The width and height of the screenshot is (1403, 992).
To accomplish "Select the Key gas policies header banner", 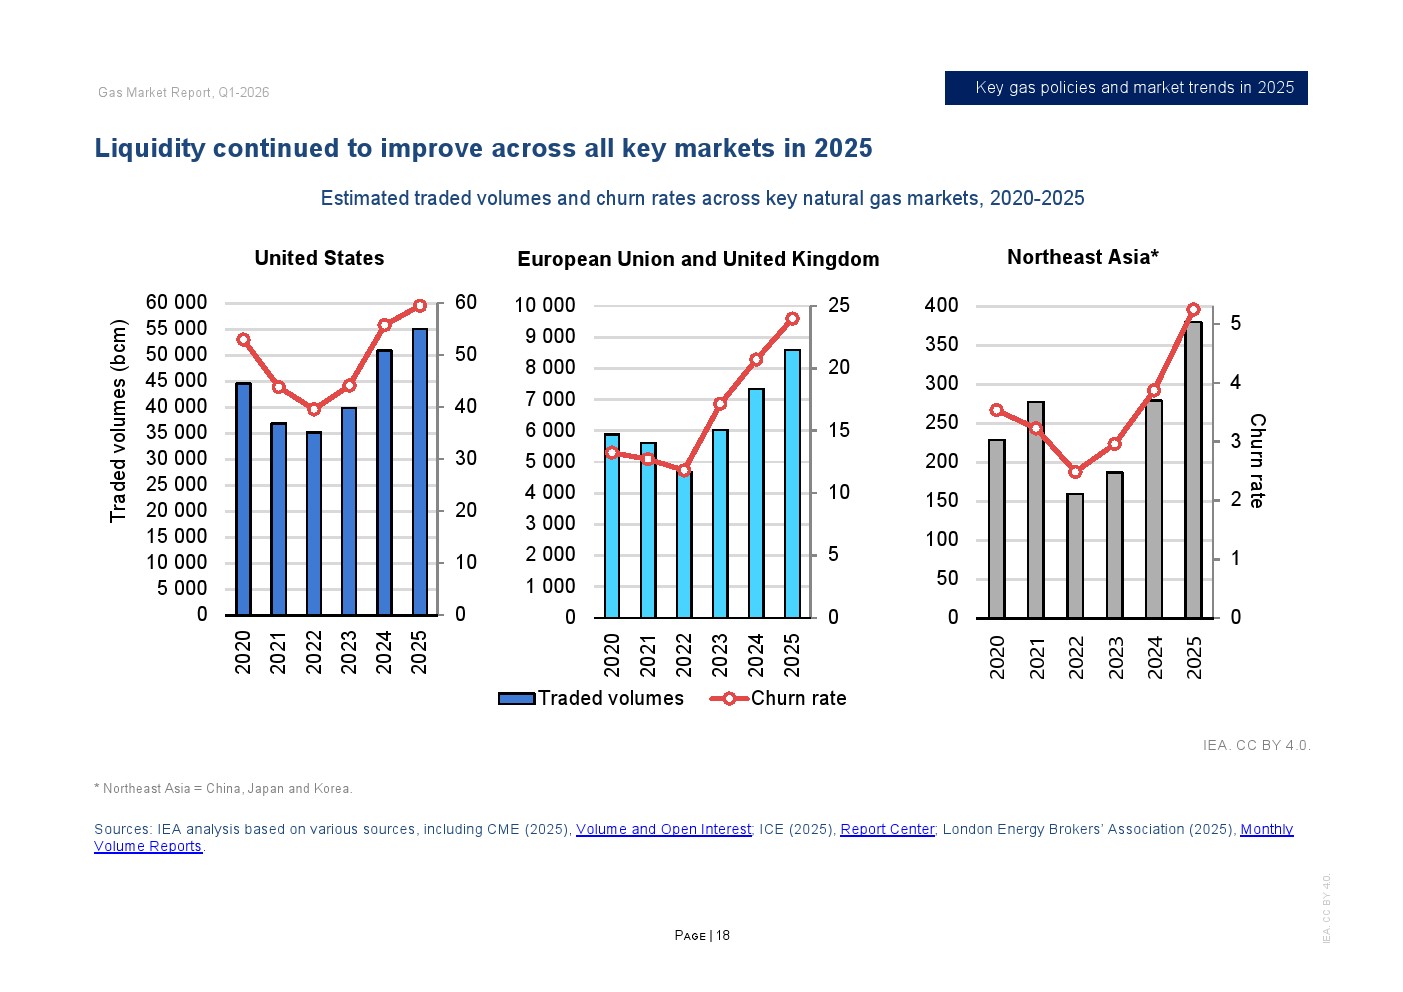I will [1126, 88].
